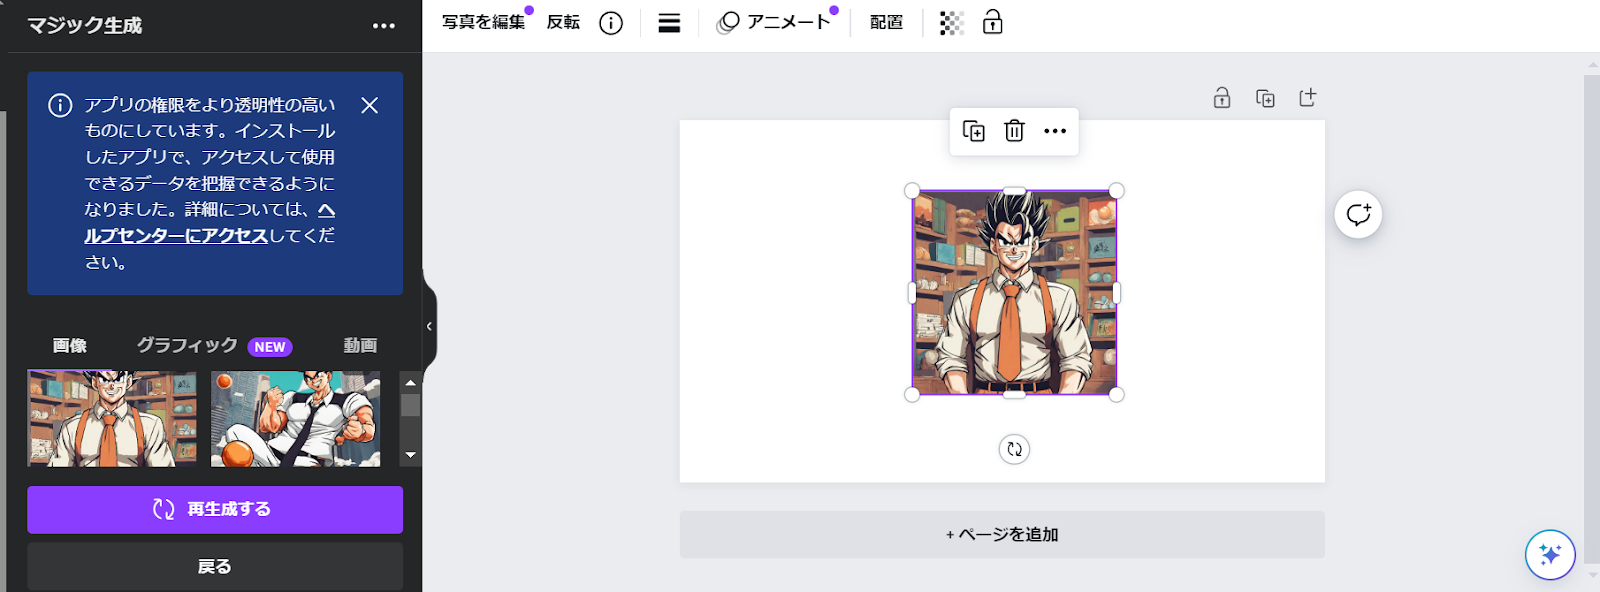Open the アニメート animation panel

tap(775, 22)
